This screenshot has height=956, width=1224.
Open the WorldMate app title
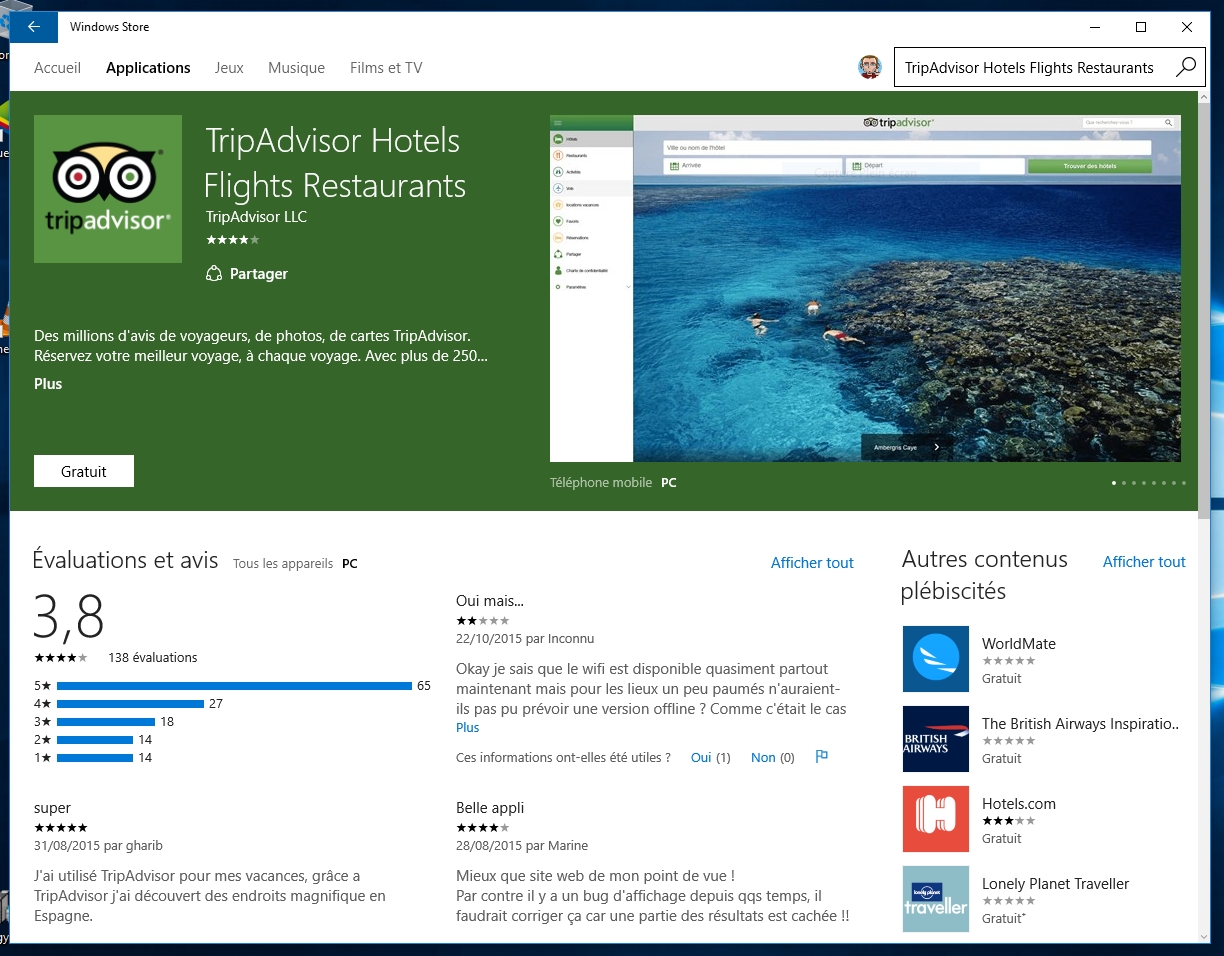point(1019,644)
